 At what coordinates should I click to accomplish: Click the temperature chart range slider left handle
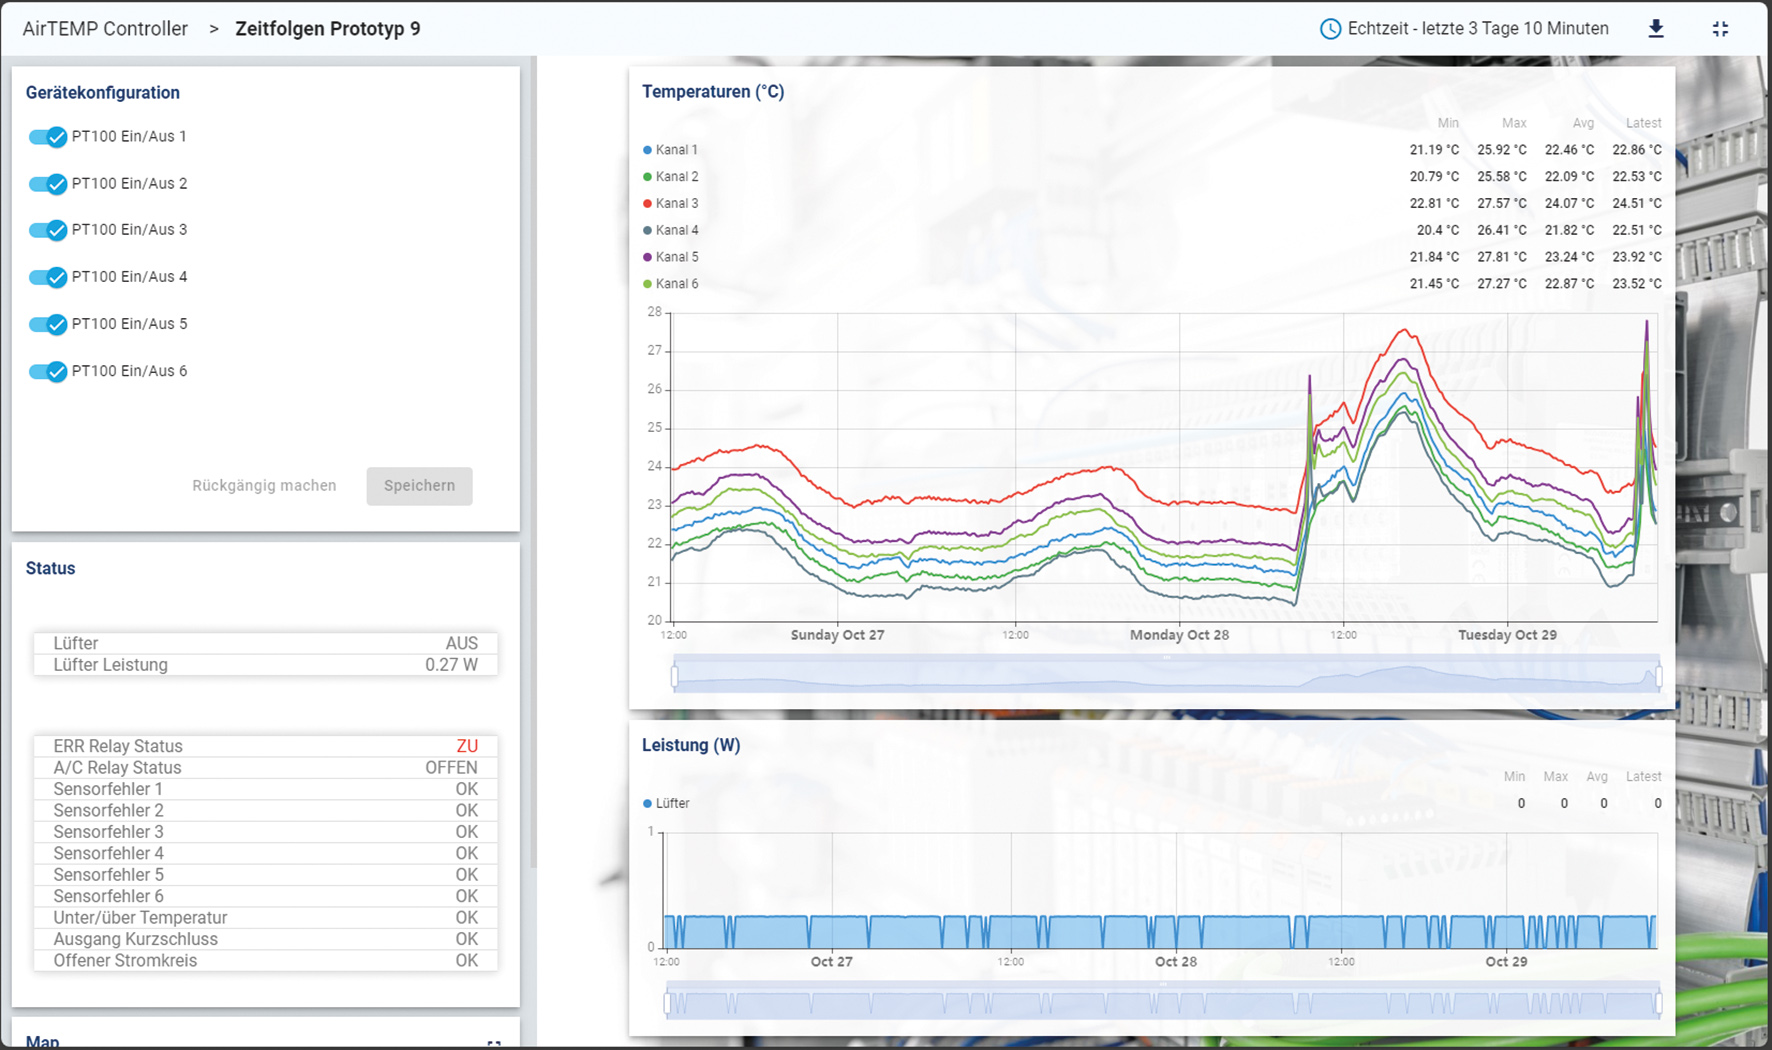[x=675, y=677]
